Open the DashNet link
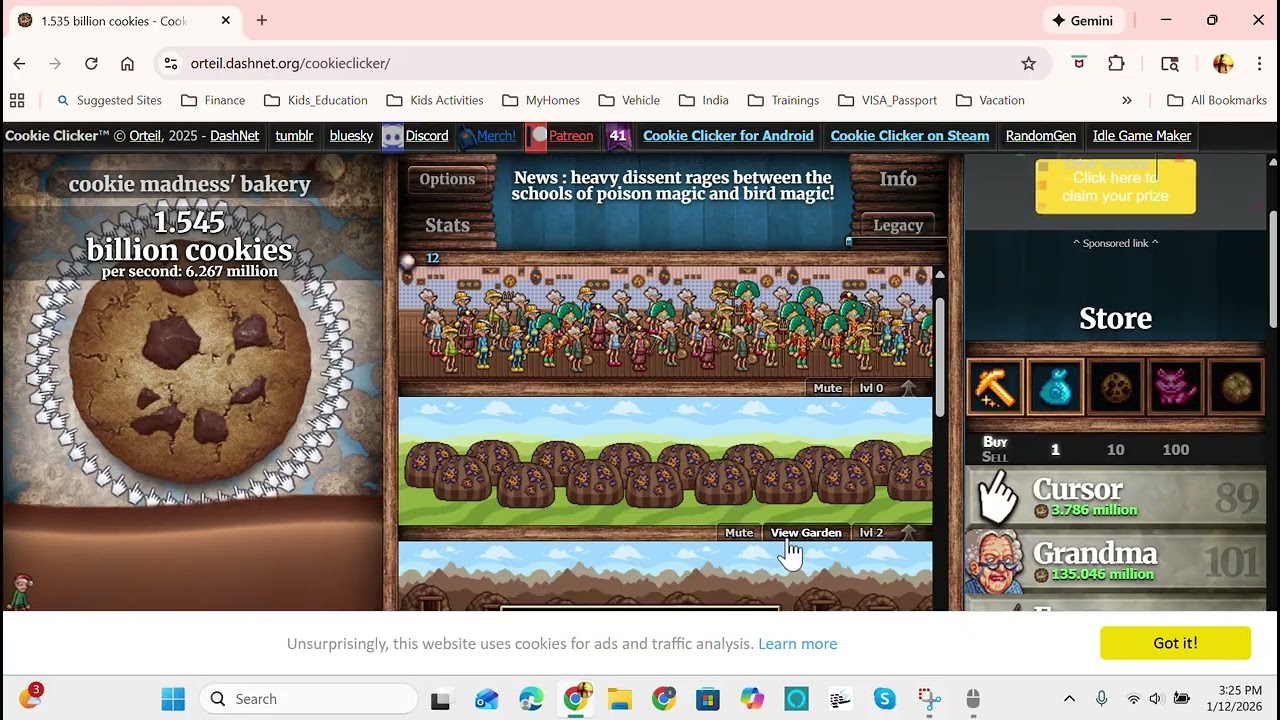Image resolution: width=1280 pixels, height=720 pixels. pyautogui.click(x=234, y=136)
